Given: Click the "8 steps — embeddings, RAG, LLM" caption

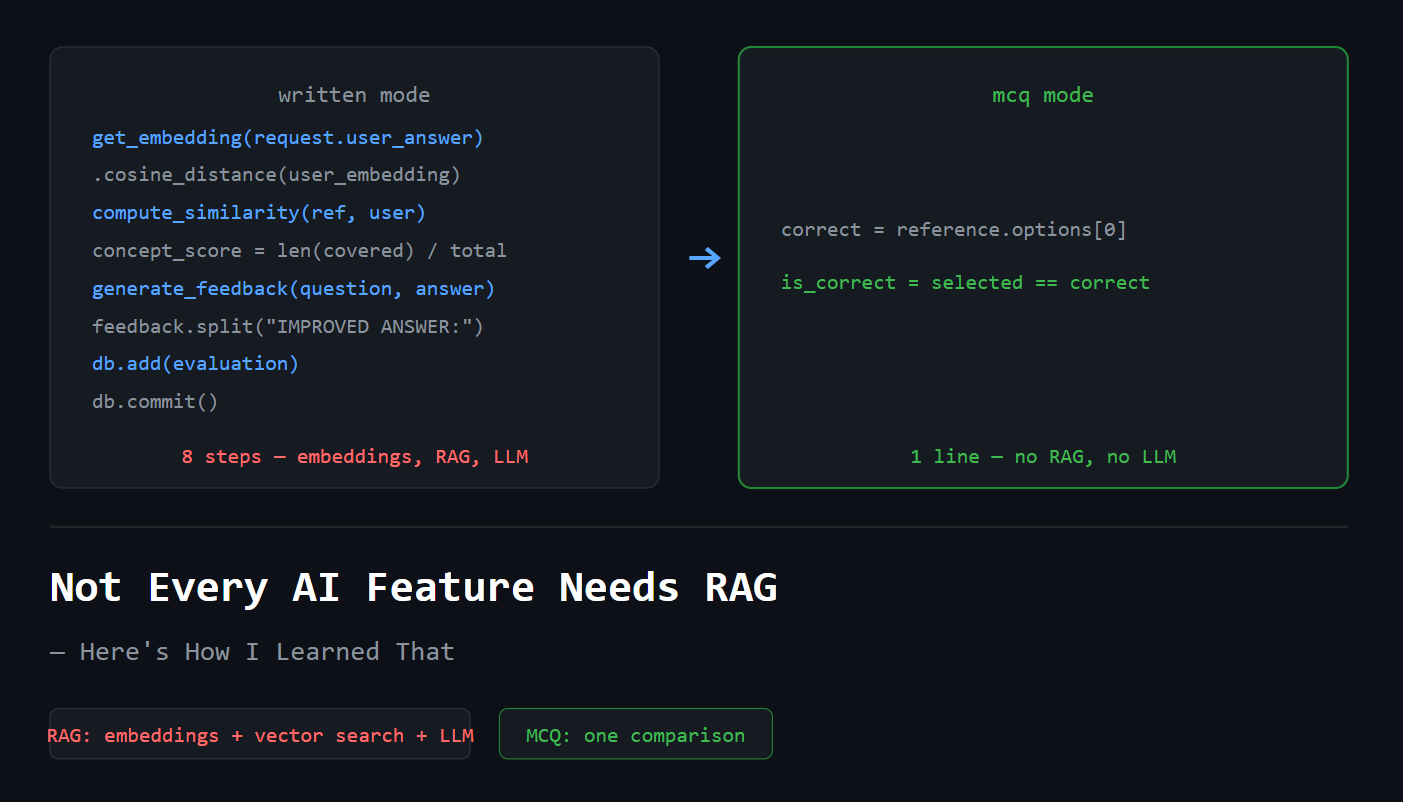Looking at the screenshot, I should (x=355, y=457).
